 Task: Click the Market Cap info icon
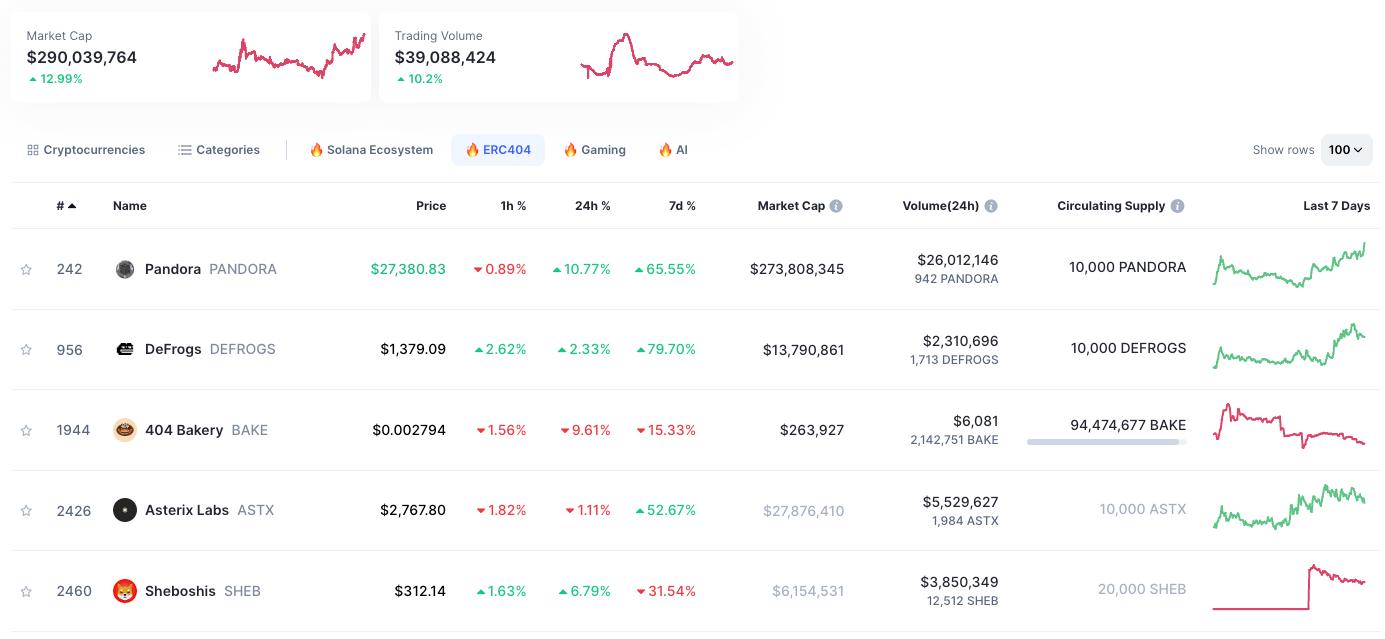click(836, 206)
